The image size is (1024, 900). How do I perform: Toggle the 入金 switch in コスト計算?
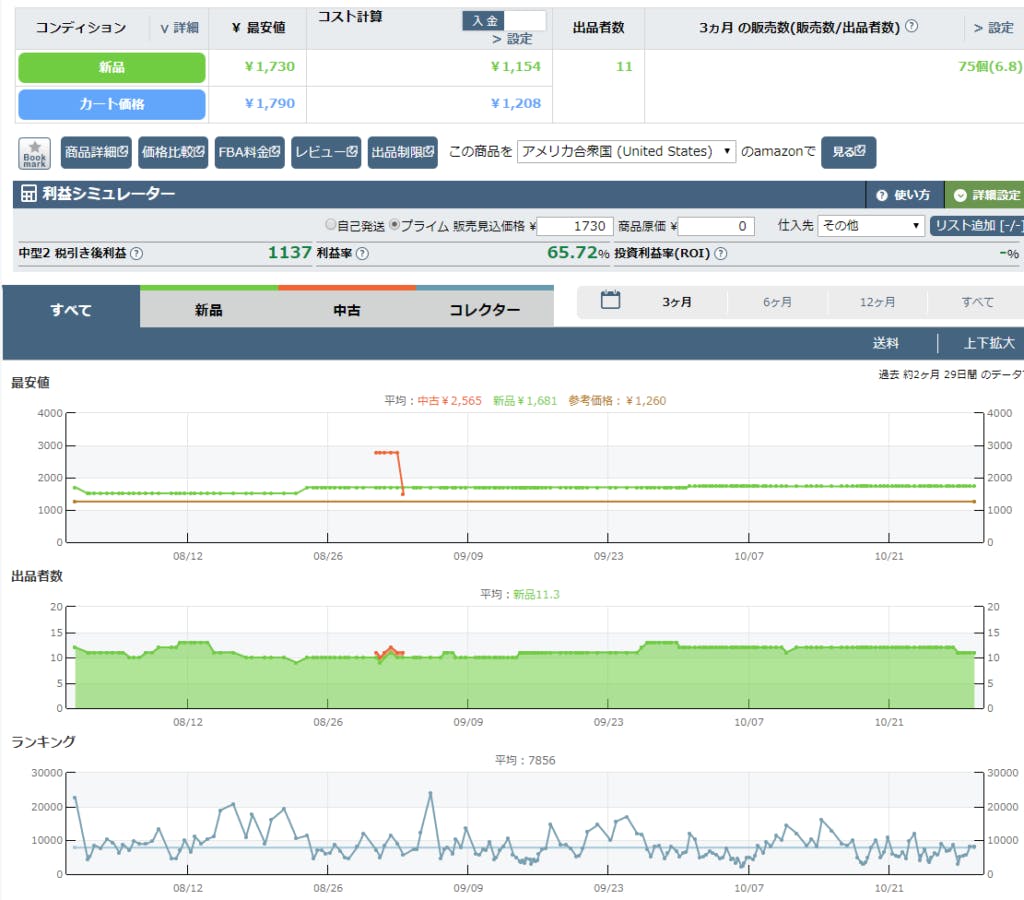click(504, 20)
